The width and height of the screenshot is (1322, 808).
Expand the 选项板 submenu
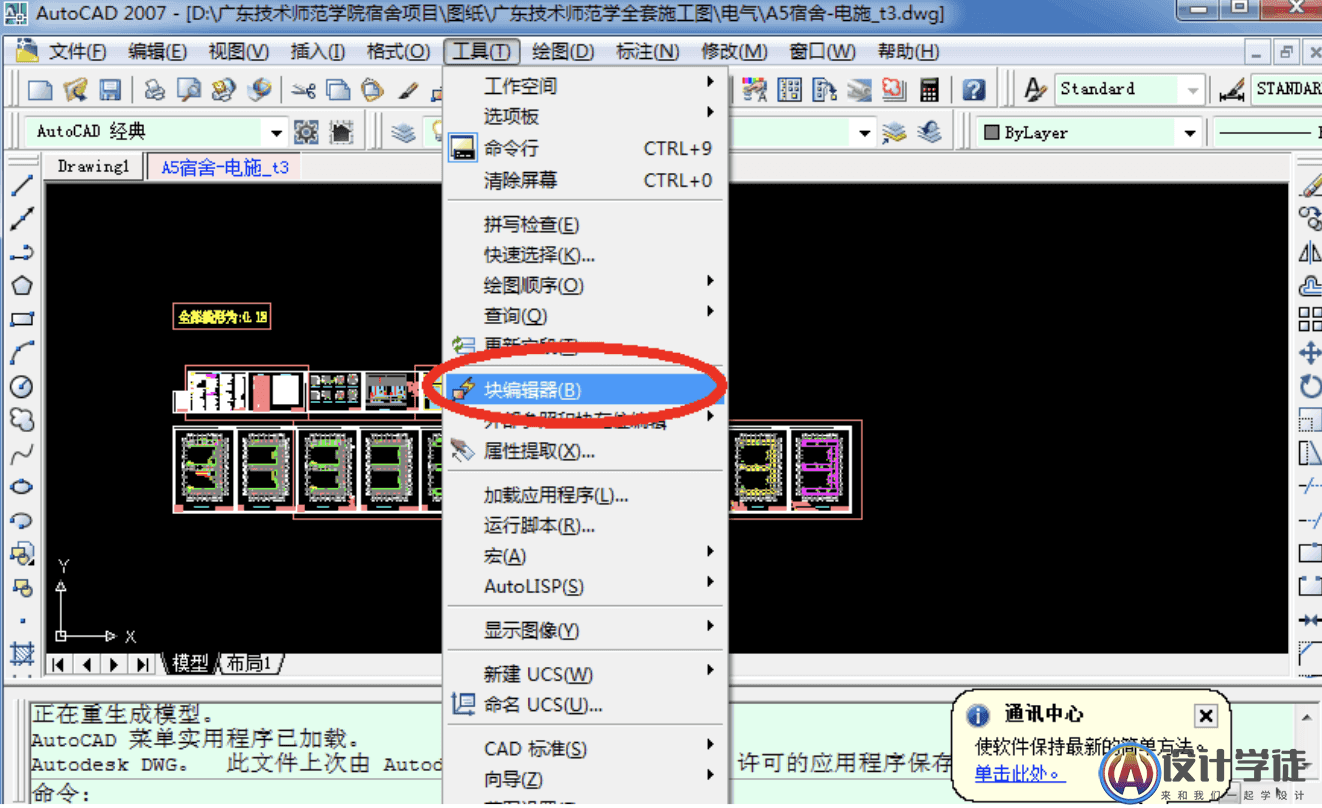pos(585,117)
